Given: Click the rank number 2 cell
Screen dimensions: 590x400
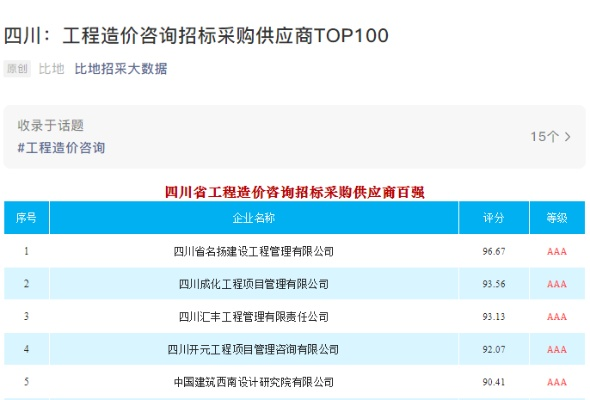Looking at the screenshot, I should click(x=26, y=284).
